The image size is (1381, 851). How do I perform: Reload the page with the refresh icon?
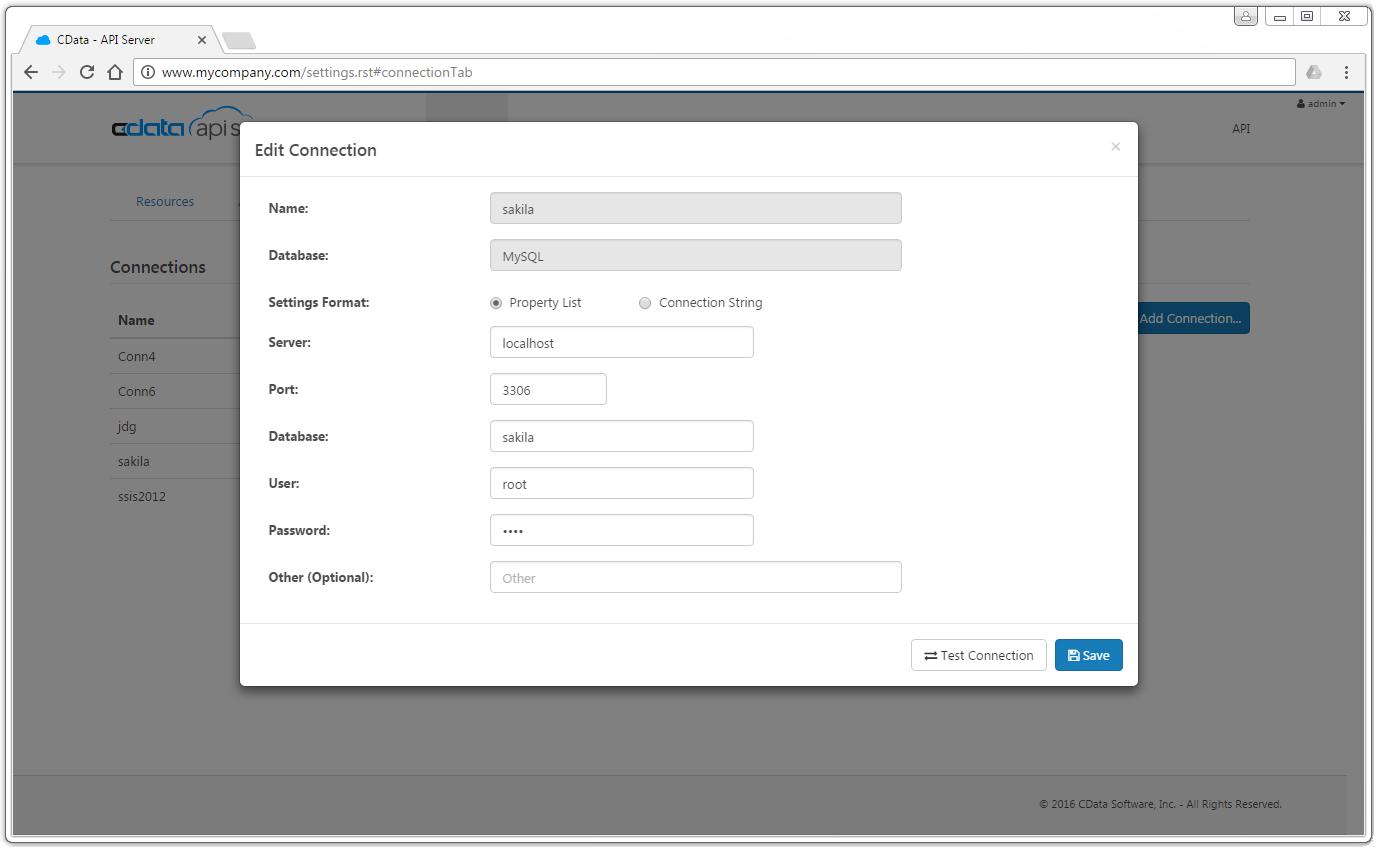click(x=87, y=72)
